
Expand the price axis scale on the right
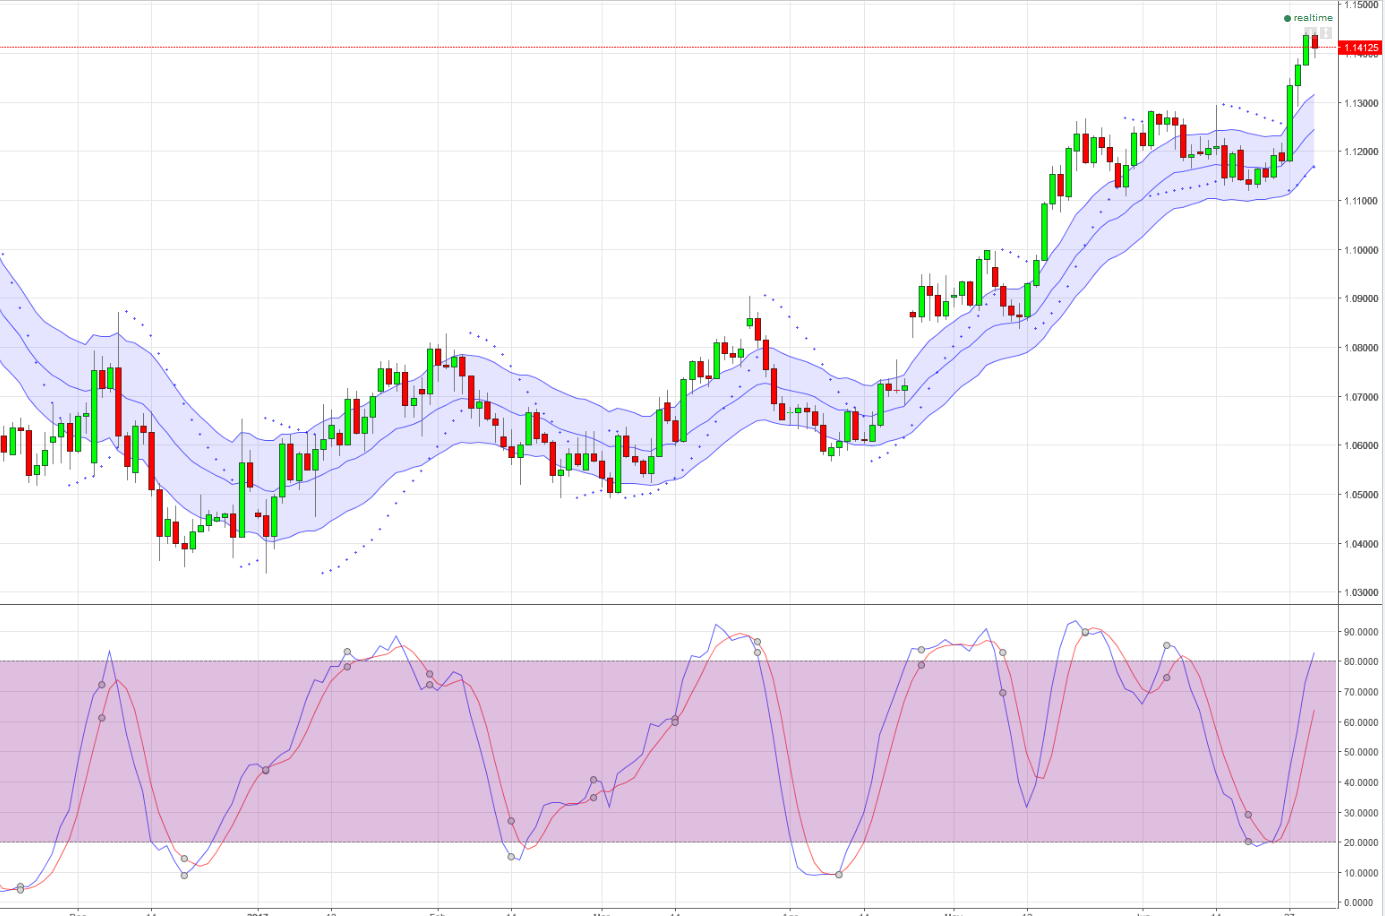click(x=1362, y=300)
